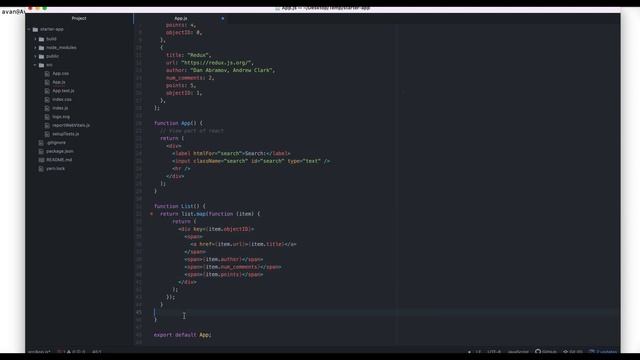Collapse the src folder chevron
This screenshot has width=640, height=360.
point(35,65)
